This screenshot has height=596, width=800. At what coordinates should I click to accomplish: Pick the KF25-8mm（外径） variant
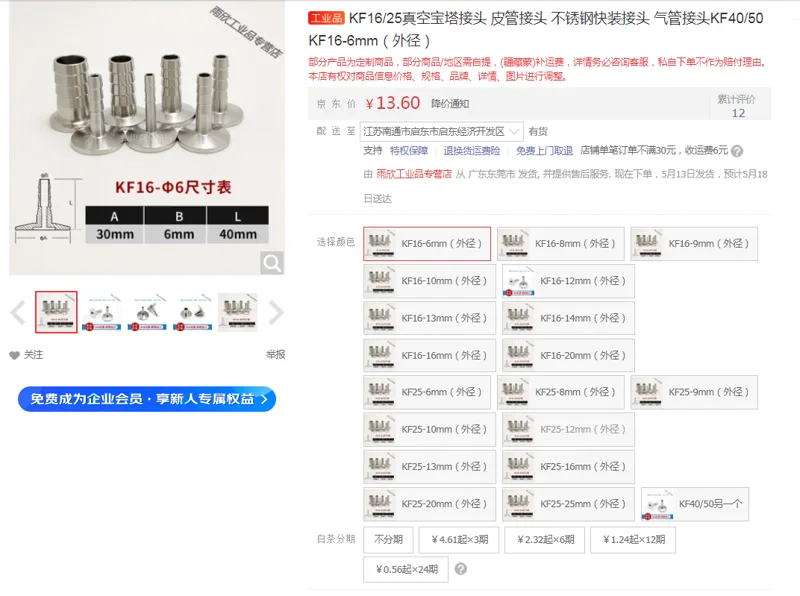tap(561, 392)
